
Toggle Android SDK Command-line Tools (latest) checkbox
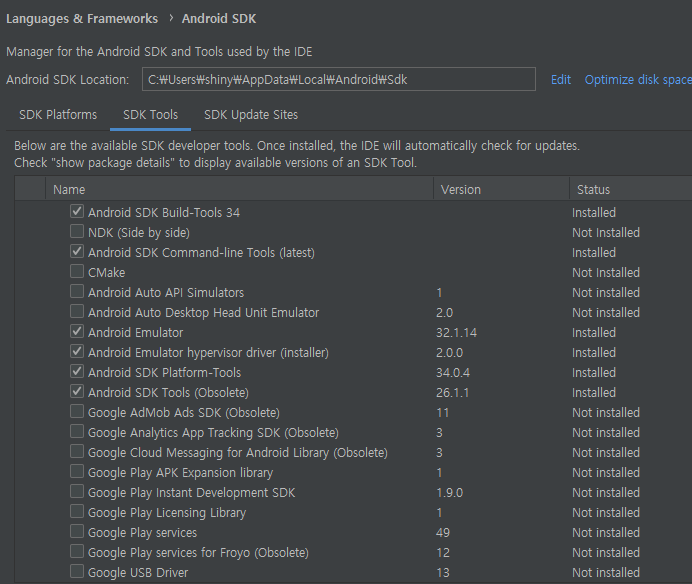[77, 251]
